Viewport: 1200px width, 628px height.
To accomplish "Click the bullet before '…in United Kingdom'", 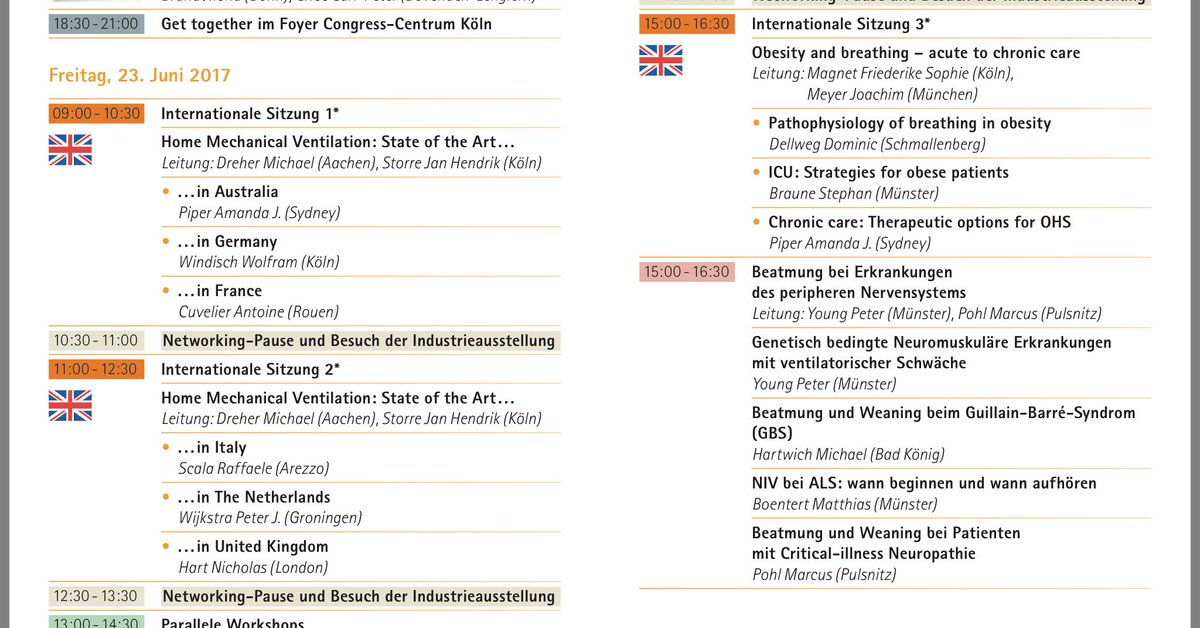I will (x=166, y=547).
